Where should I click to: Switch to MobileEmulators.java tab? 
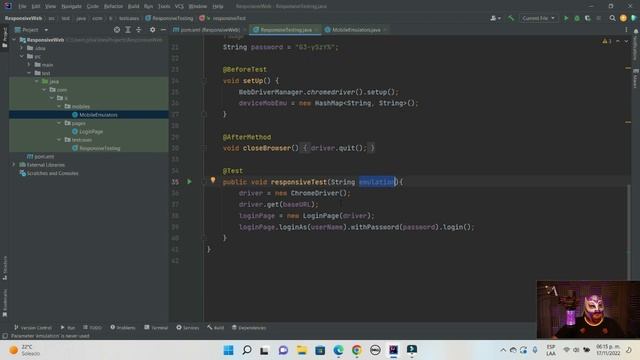pyautogui.click(x=356, y=30)
